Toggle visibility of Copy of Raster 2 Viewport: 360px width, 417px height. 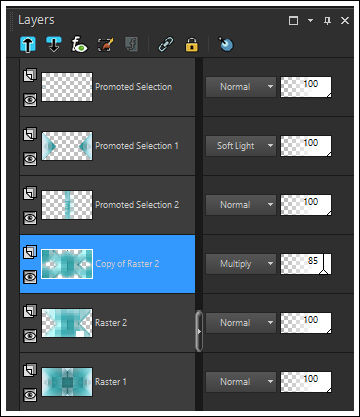(30, 277)
